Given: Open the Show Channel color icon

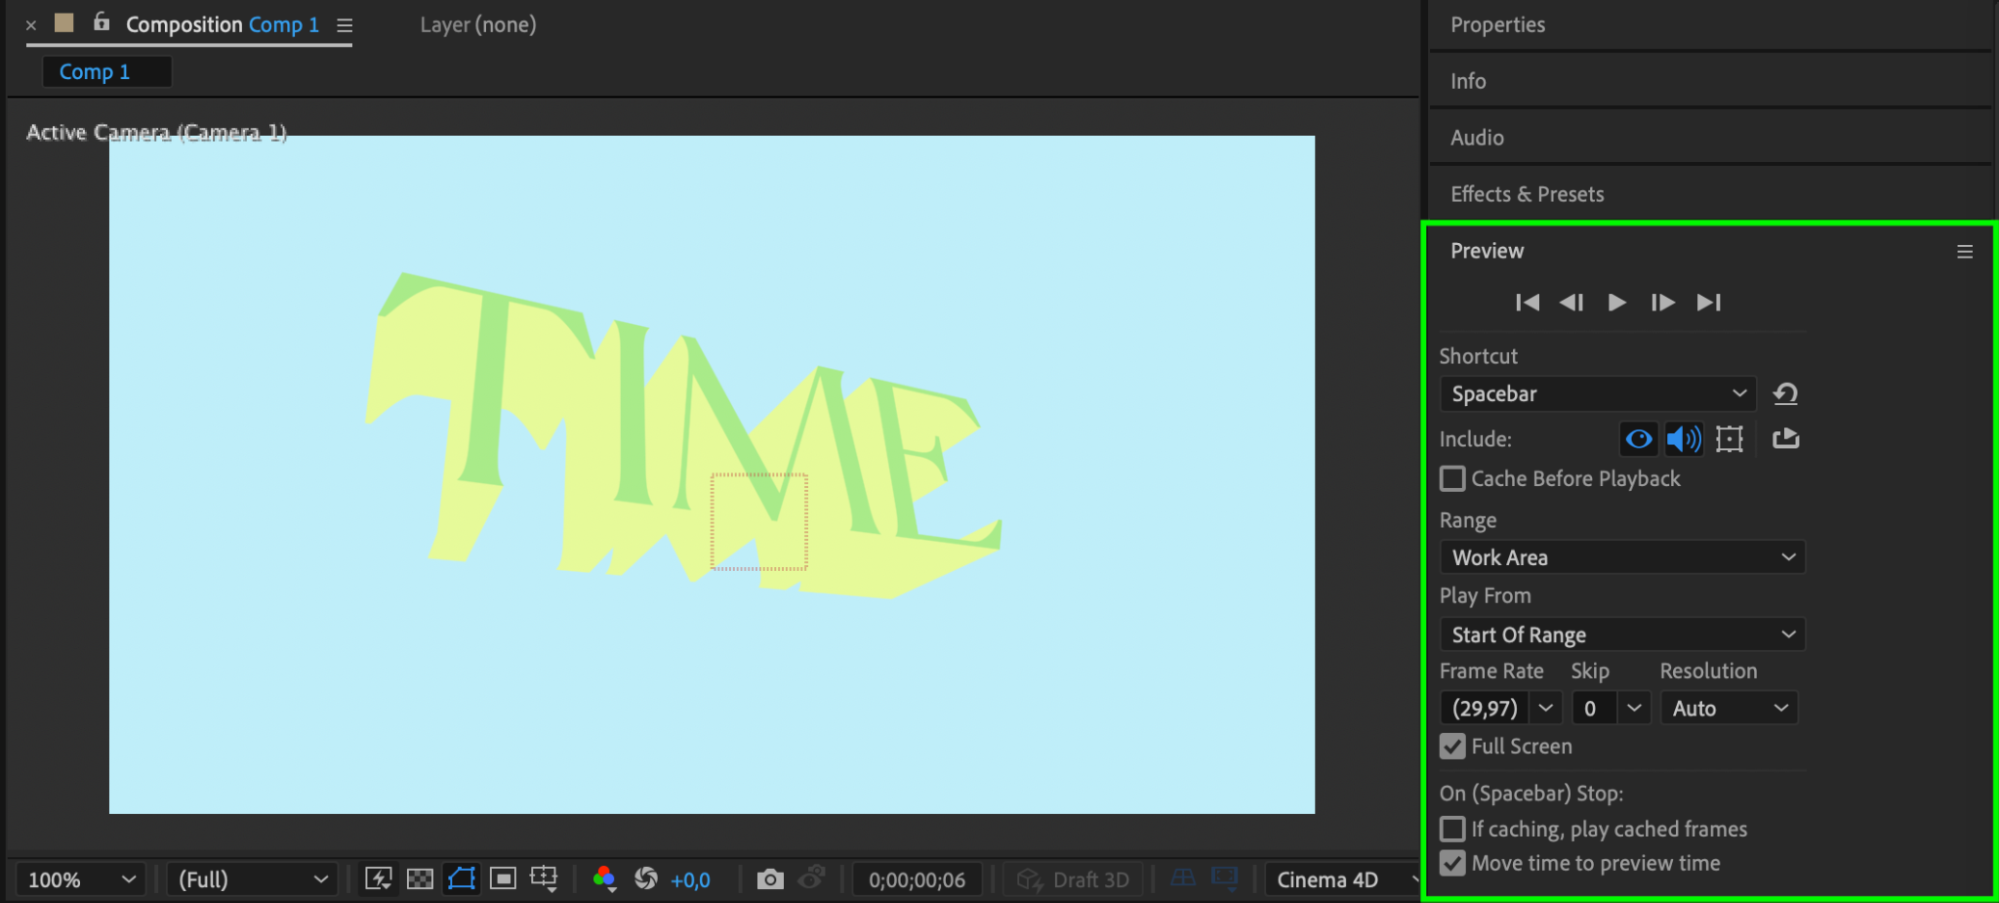Looking at the screenshot, I should click(x=604, y=879).
